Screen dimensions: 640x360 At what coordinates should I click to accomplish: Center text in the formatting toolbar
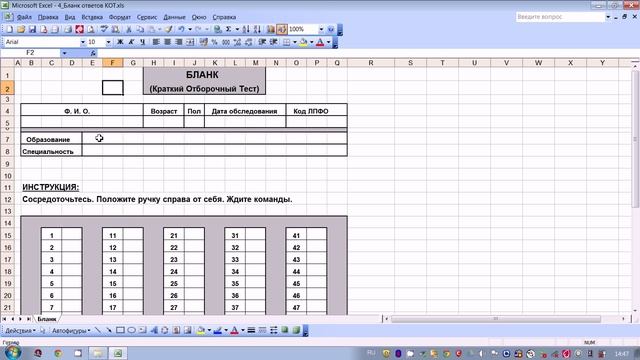(x=167, y=42)
